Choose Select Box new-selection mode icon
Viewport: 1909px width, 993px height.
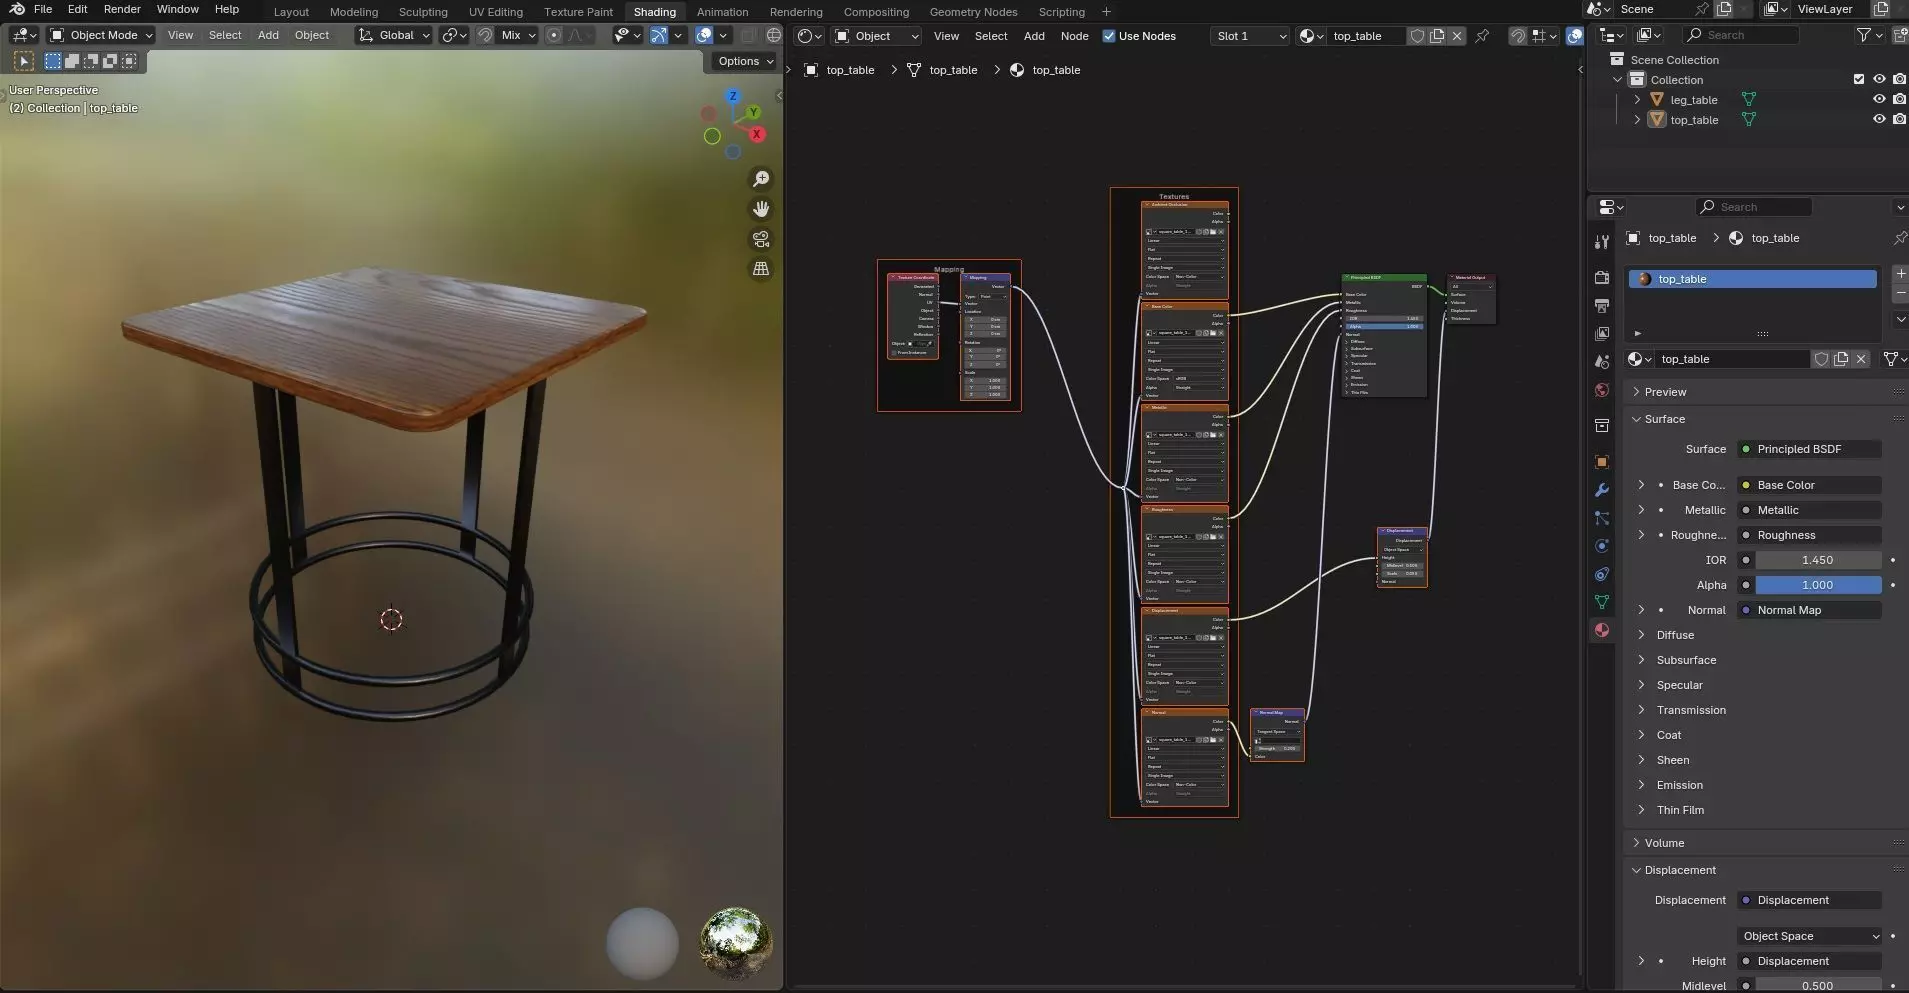pos(53,61)
